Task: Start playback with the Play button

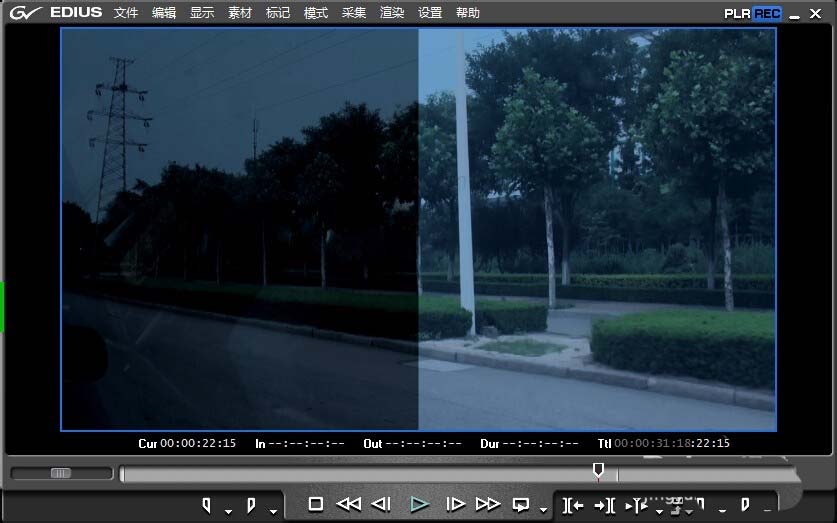Action: [420, 504]
